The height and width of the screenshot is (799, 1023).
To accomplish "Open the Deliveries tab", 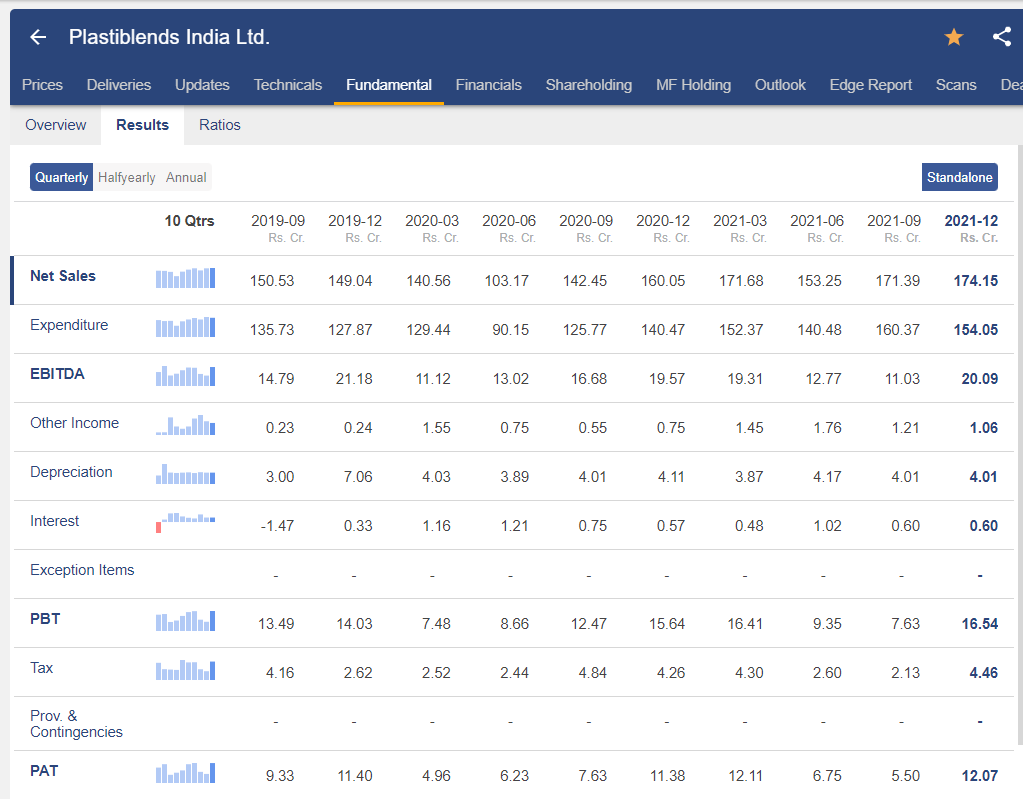I will tap(119, 85).
